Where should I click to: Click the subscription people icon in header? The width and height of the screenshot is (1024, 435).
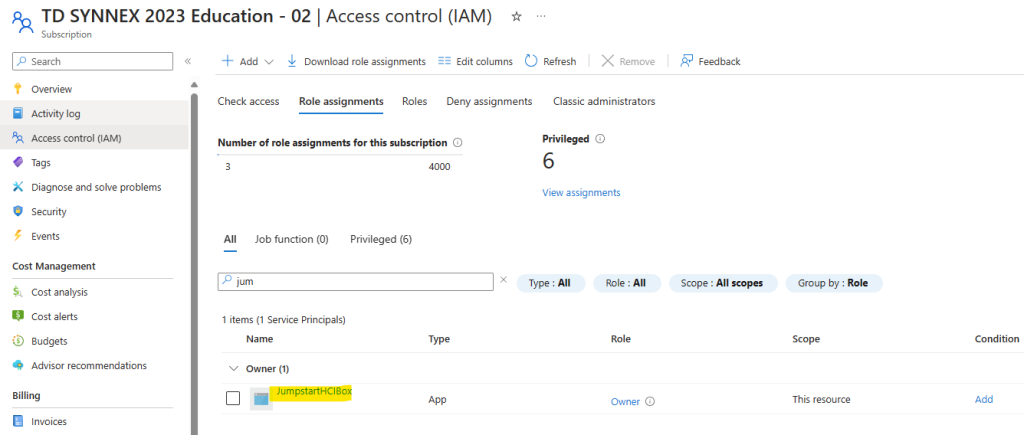(22, 22)
